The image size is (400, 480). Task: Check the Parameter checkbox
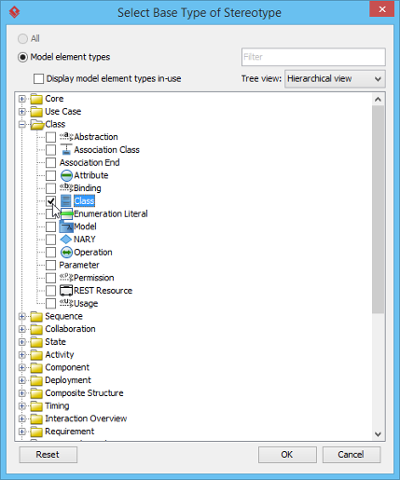[x=51, y=265]
